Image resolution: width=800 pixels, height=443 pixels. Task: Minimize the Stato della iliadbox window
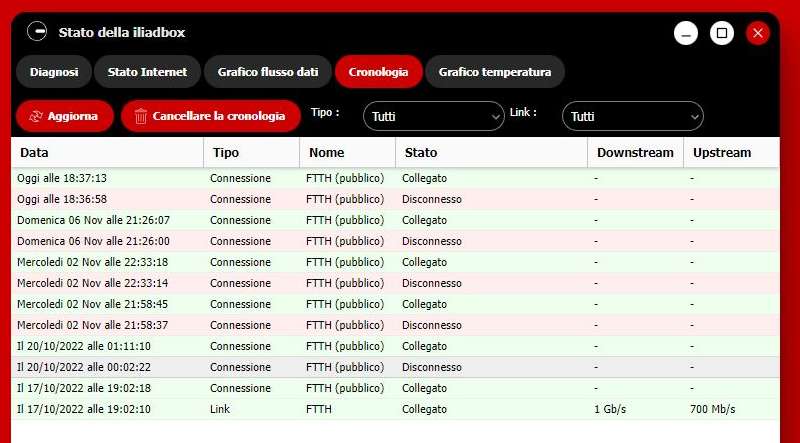coord(685,33)
